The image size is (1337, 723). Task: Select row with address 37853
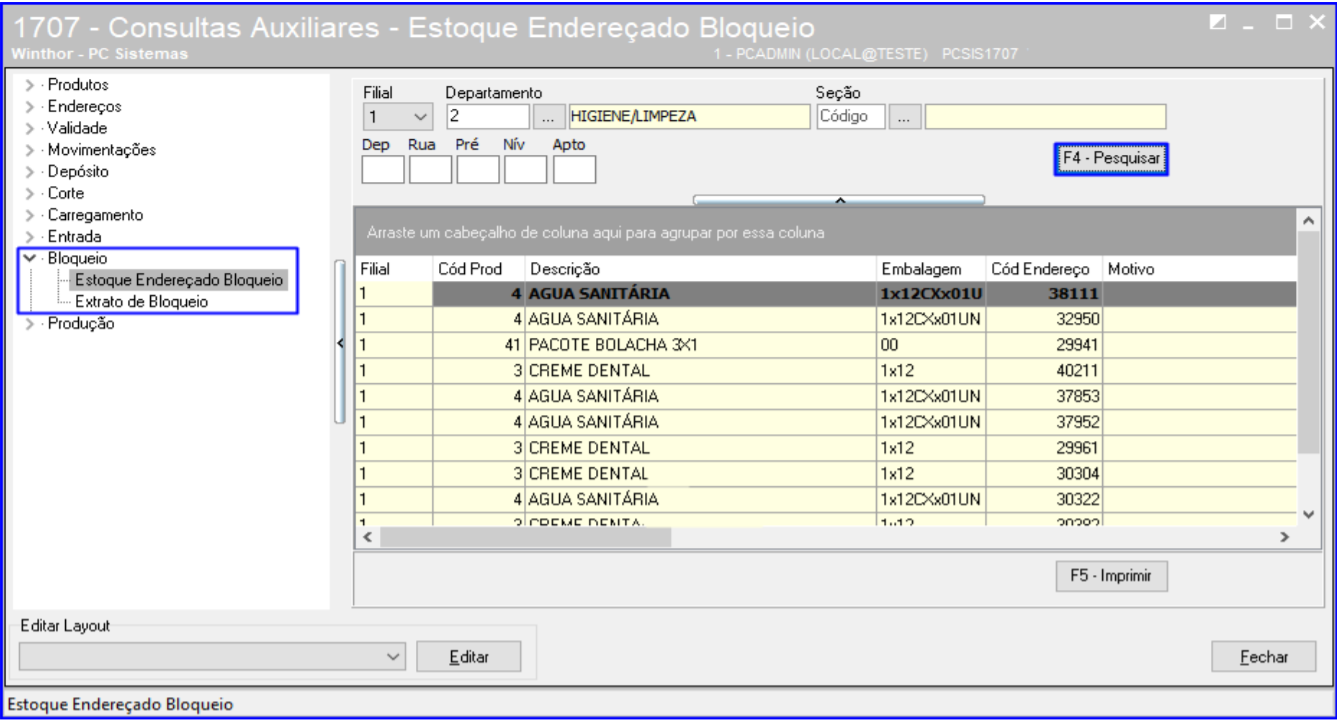coord(826,396)
